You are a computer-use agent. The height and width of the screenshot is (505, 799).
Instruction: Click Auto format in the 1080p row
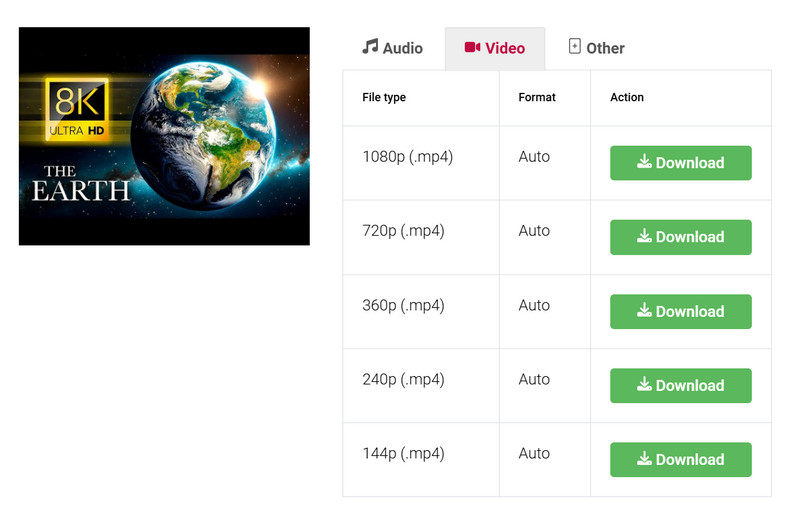(x=534, y=157)
